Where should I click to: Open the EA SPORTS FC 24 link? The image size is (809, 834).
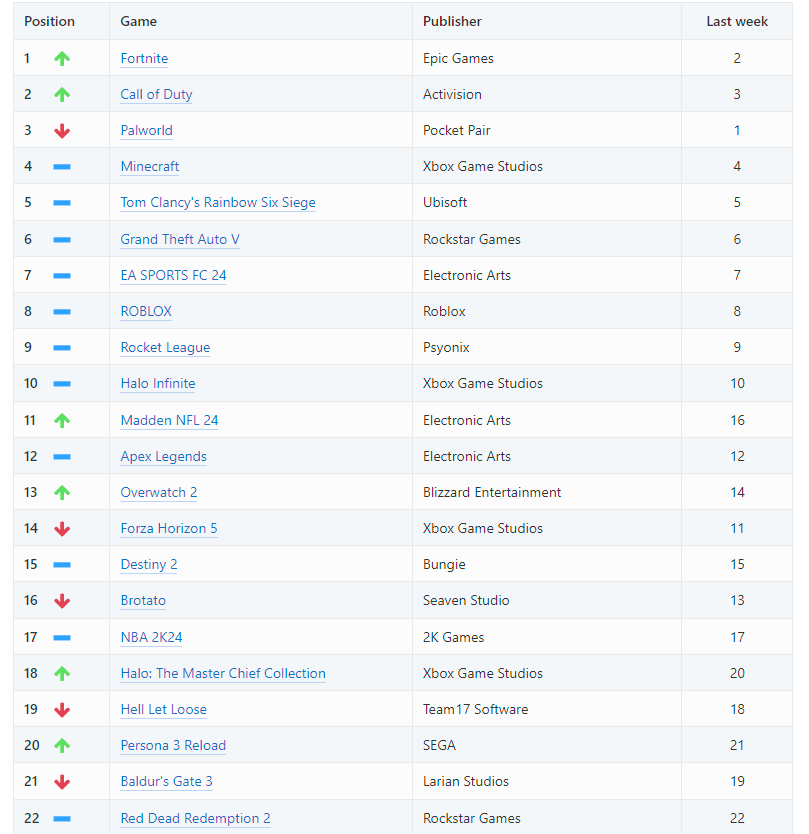[x=173, y=276]
